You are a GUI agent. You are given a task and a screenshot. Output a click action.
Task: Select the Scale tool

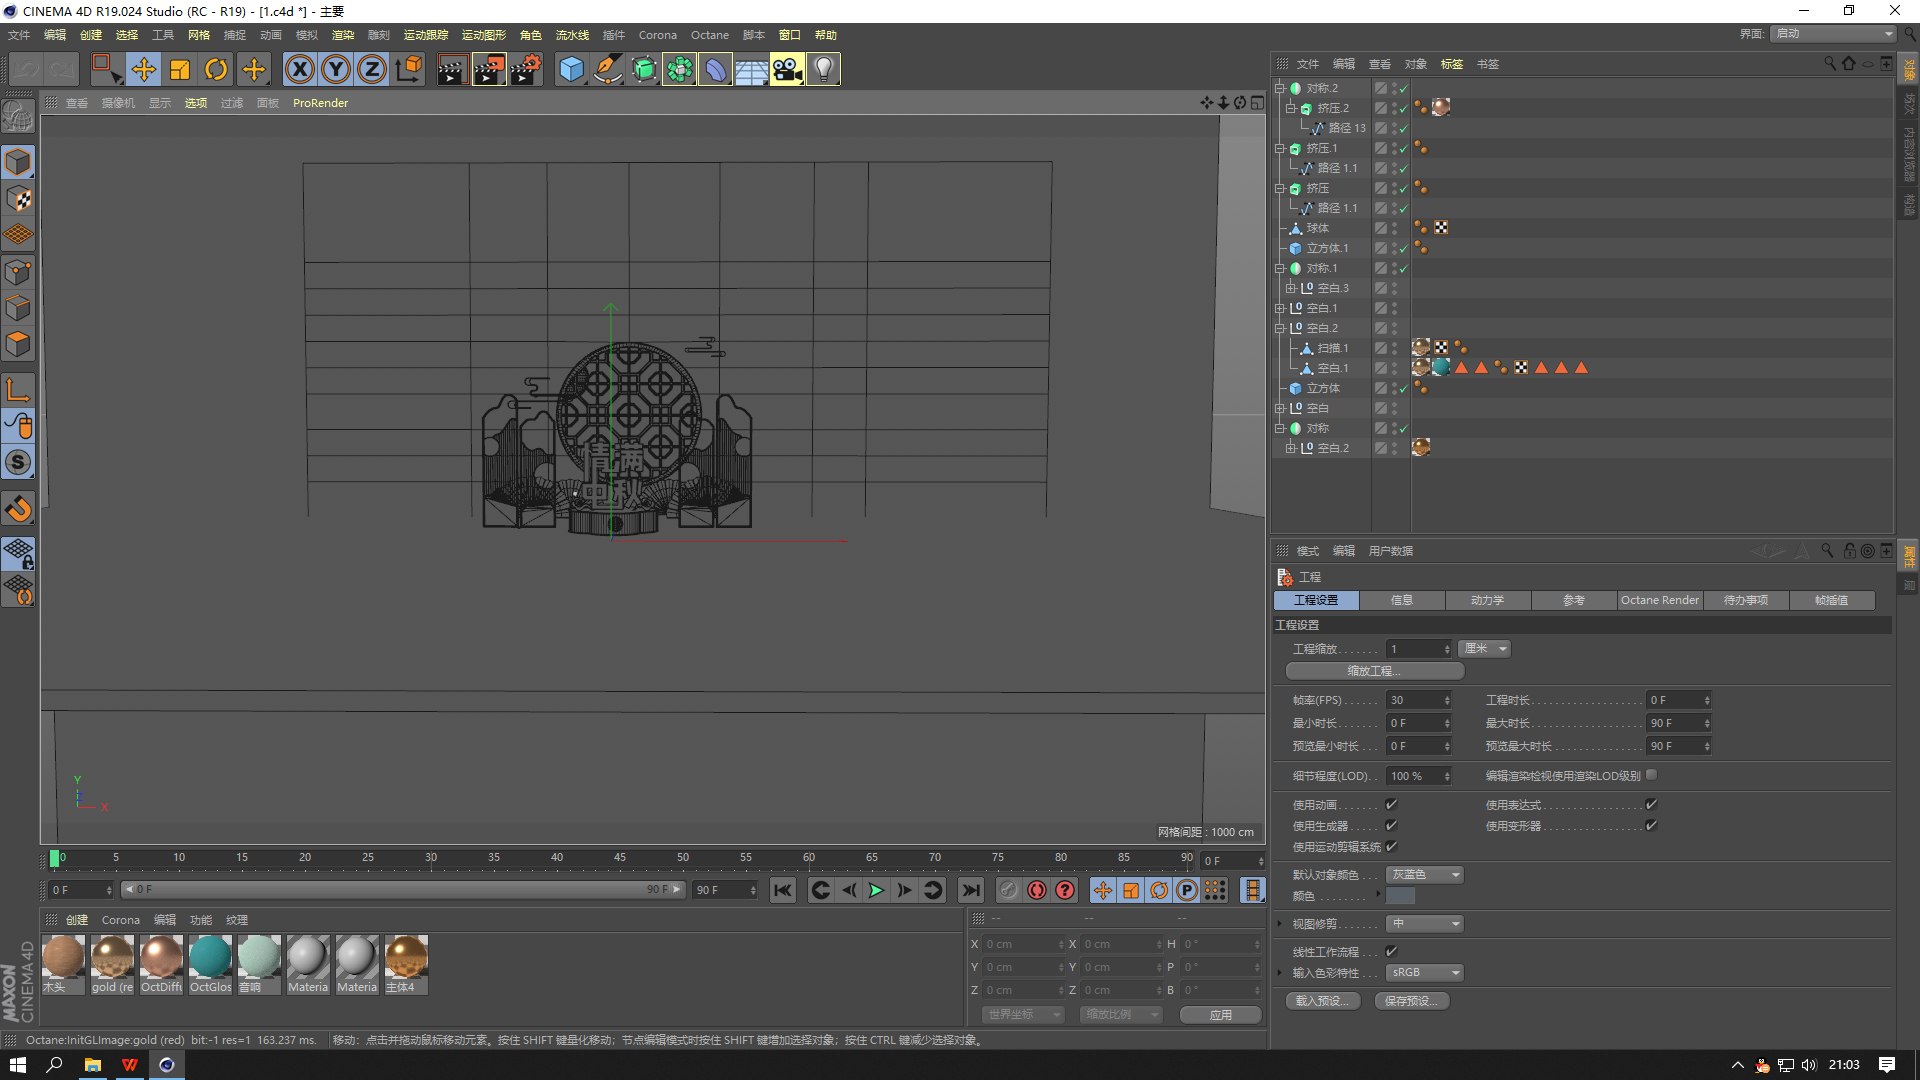click(180, 69)
